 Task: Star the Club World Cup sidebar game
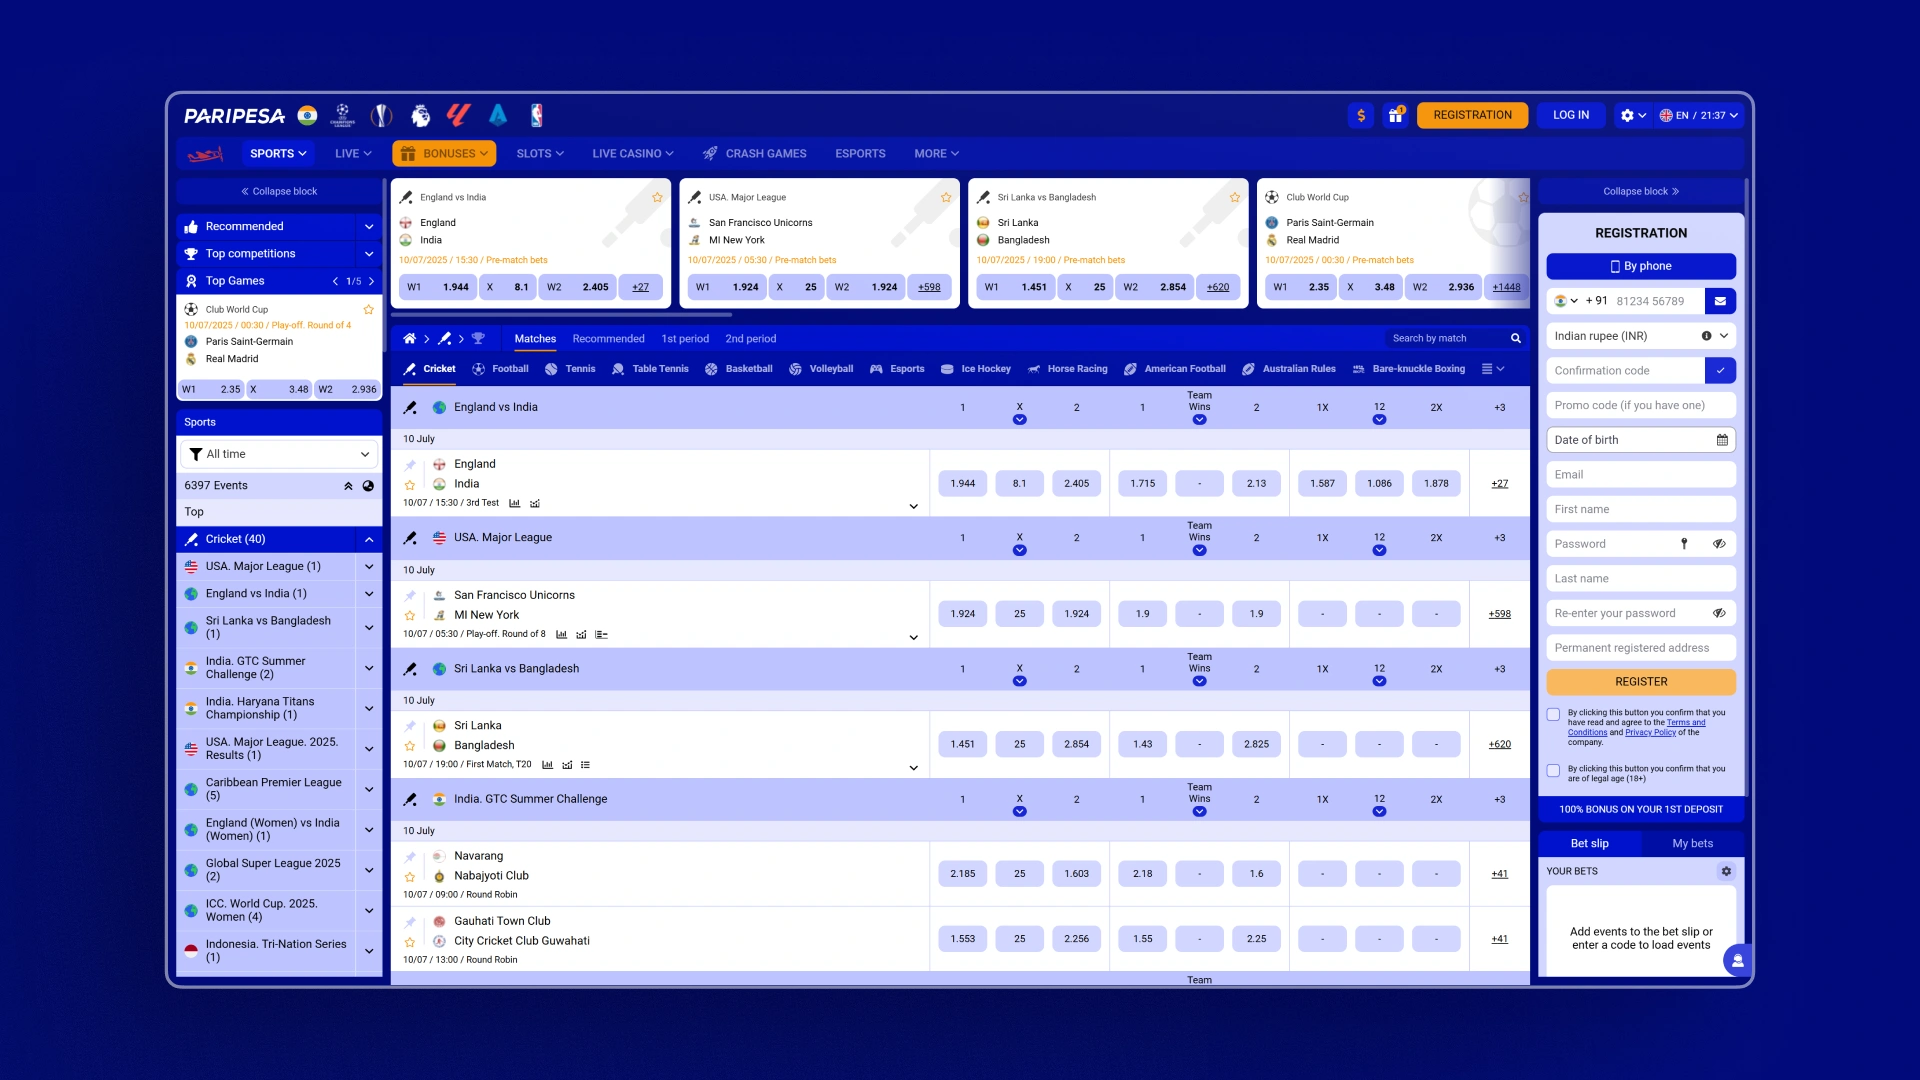coord(369,310)
